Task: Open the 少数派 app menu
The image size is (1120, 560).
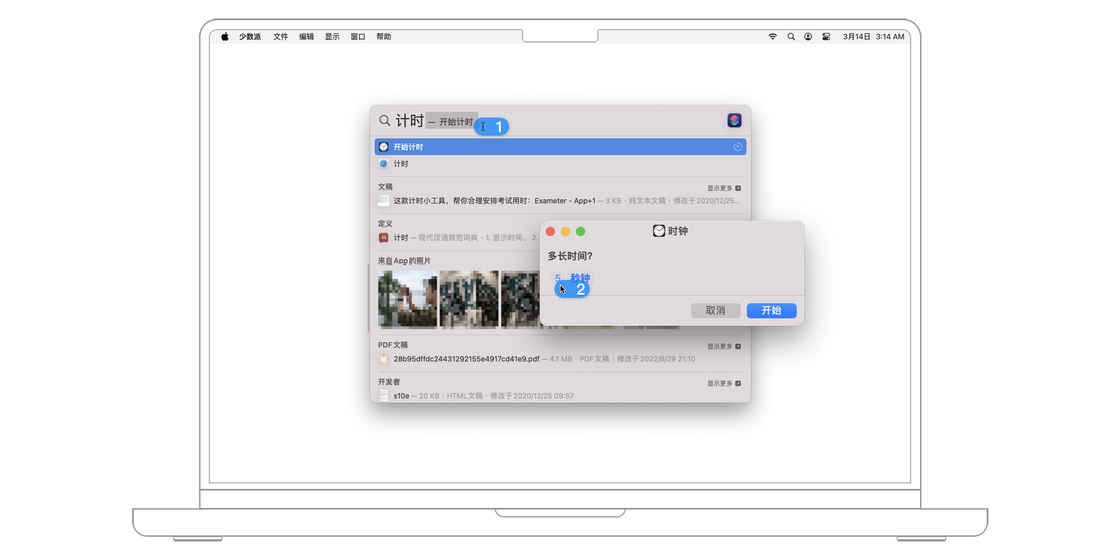Action: click(x=250, y=36)
